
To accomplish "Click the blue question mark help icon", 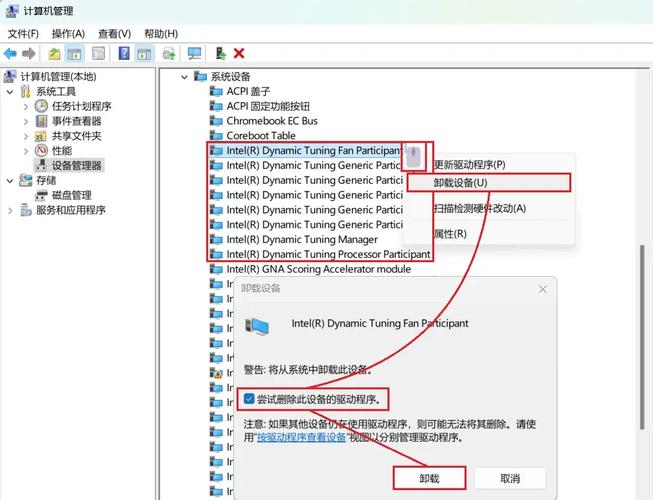I will point(124,53).
